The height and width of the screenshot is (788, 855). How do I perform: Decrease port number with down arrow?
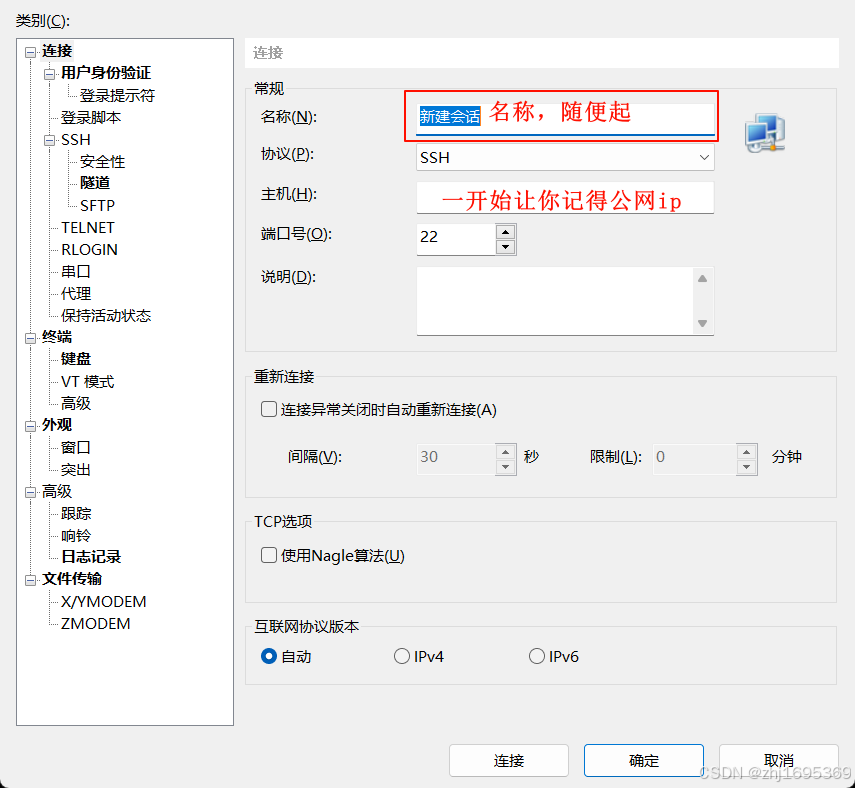505,247
